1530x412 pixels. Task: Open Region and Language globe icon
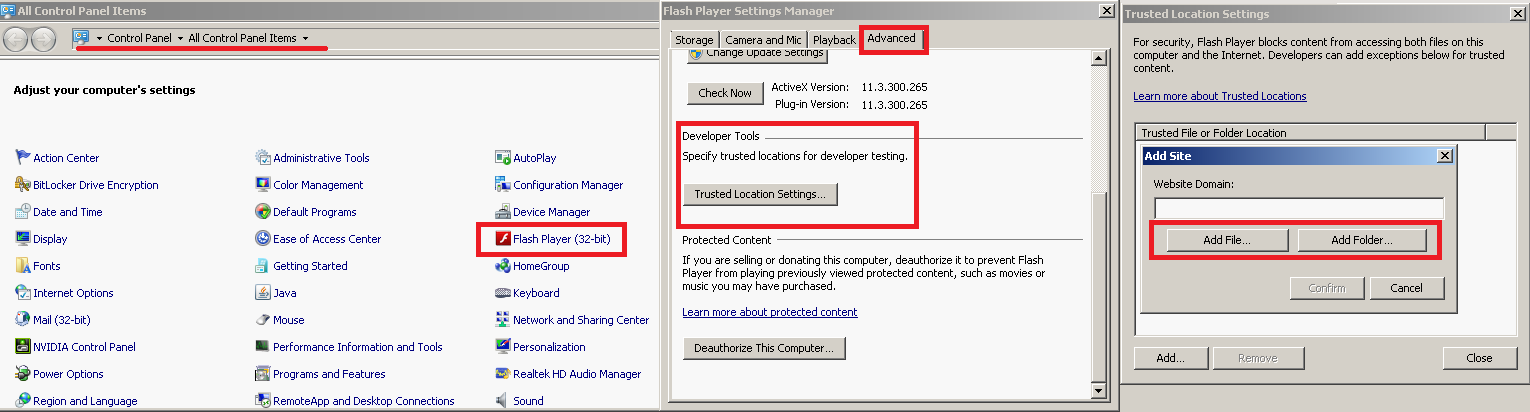pyautogui.click(x=24, y=401)
